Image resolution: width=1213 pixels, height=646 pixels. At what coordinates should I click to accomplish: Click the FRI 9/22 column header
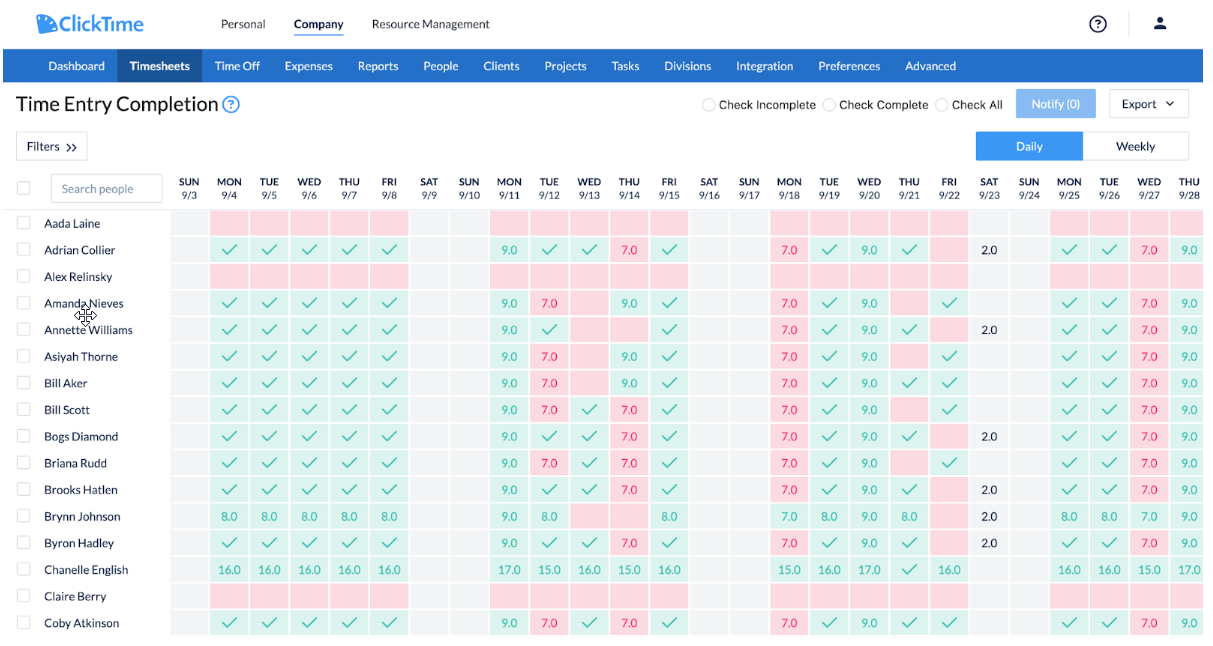point(949,188)
